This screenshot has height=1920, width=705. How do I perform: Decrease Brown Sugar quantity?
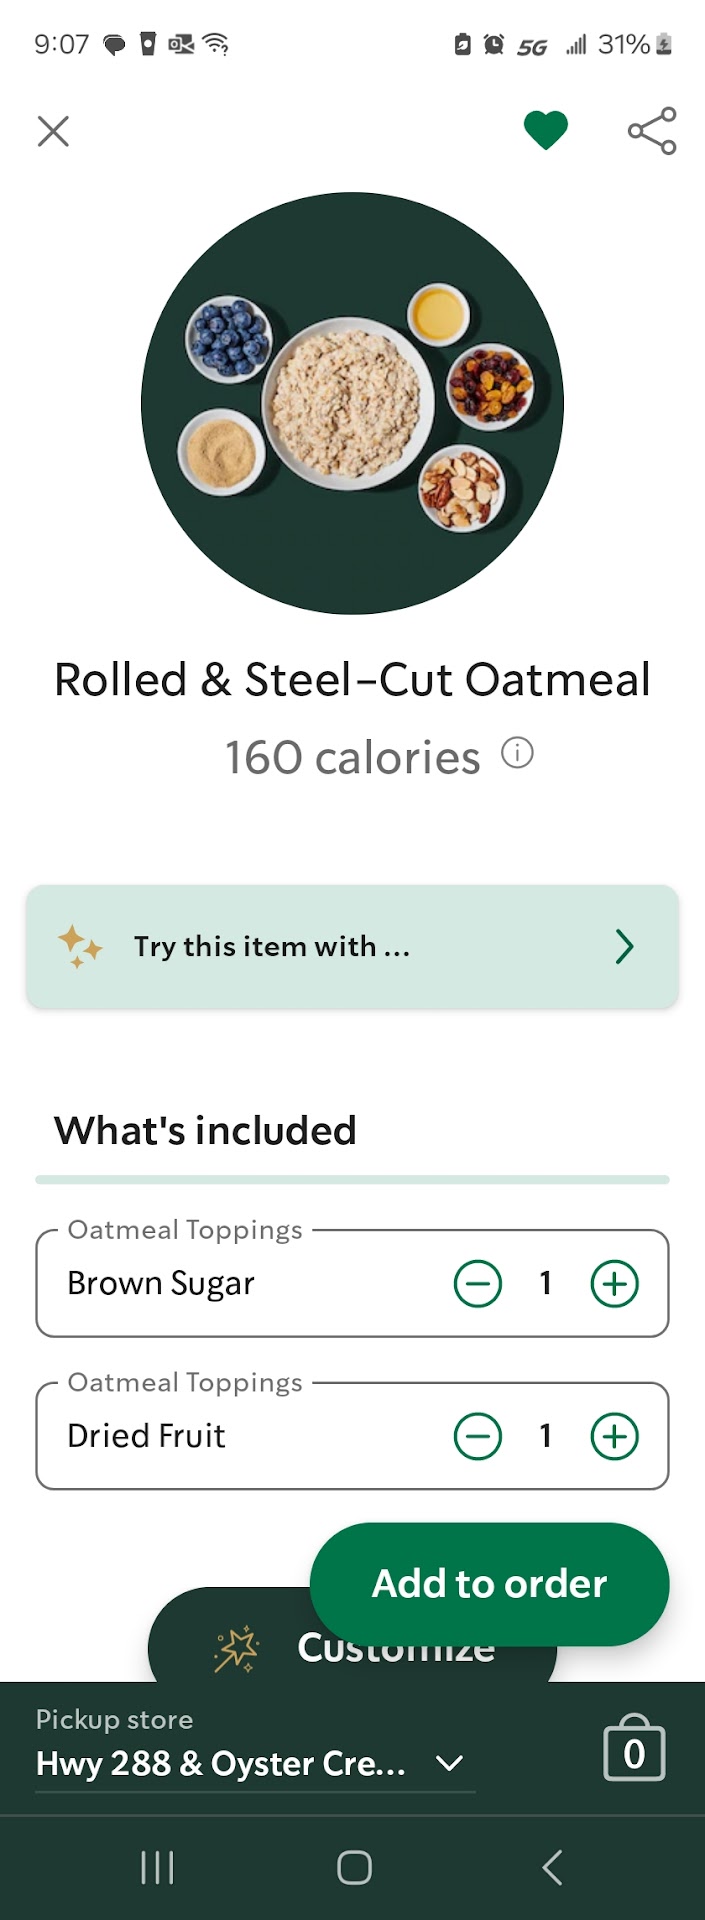478,1283
